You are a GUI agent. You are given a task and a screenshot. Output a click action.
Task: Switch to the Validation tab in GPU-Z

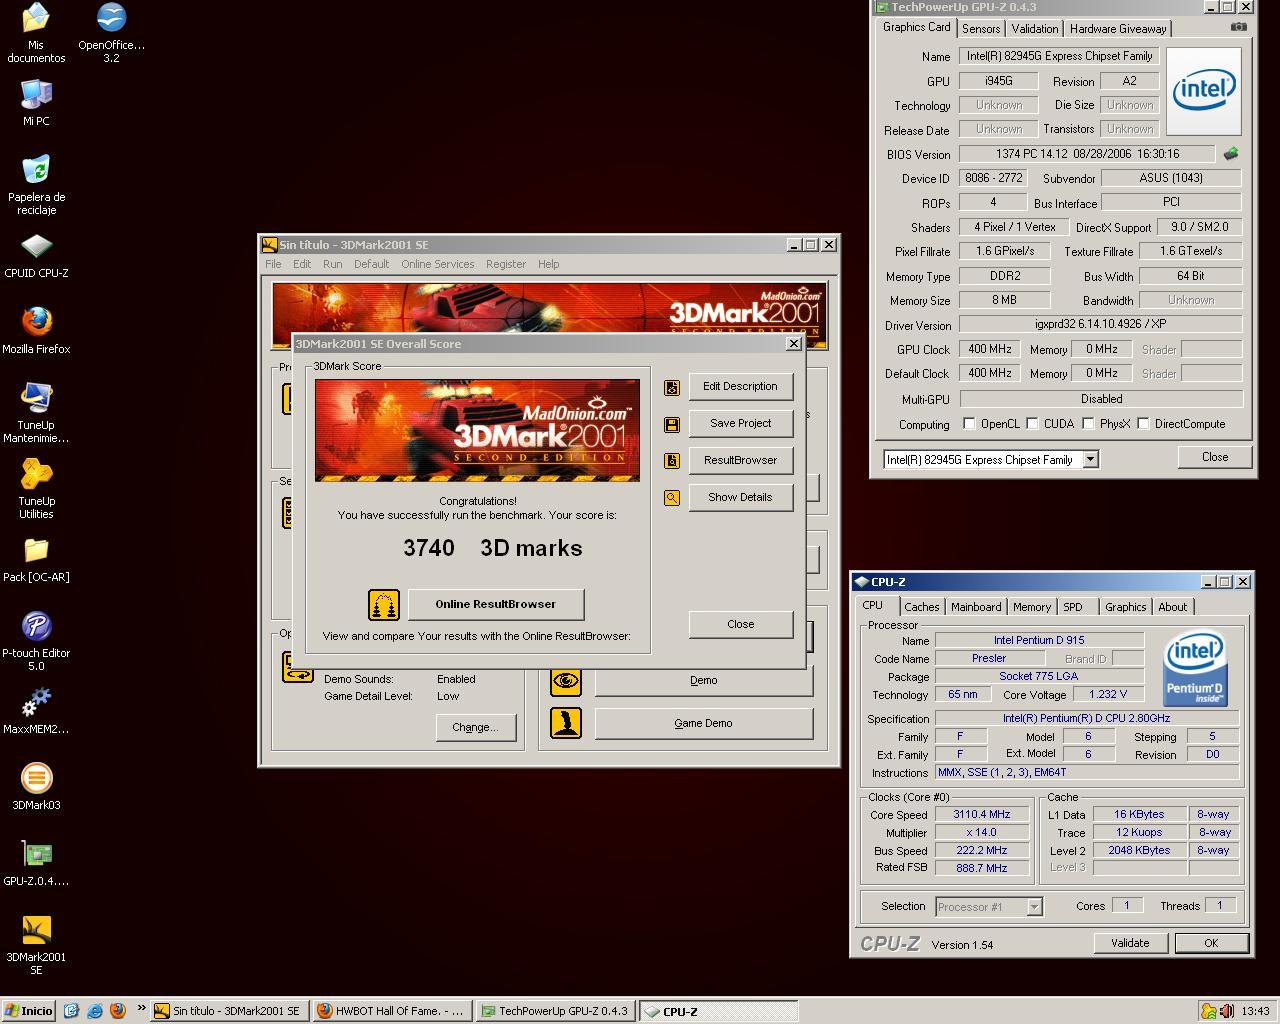pyautogui.click(x=1034, y=29)
